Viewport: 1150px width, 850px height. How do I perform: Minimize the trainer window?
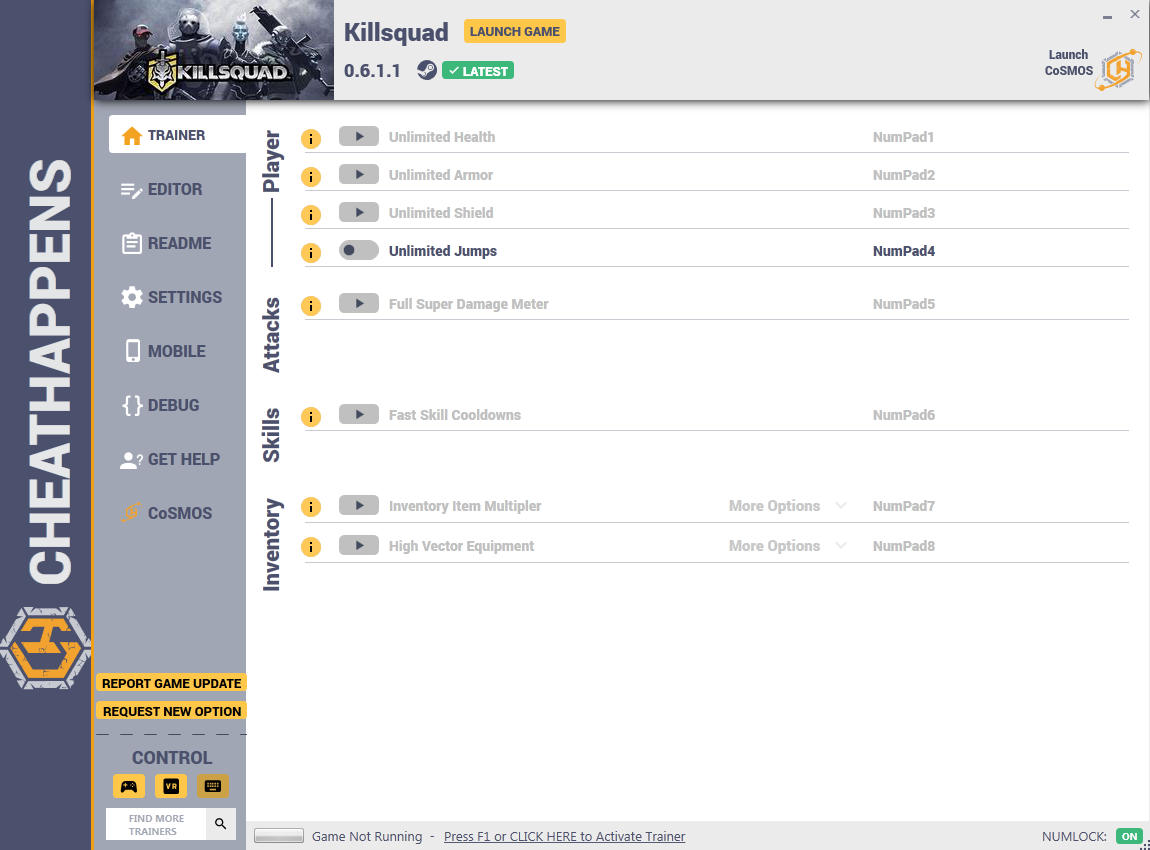click(1107, 15)
